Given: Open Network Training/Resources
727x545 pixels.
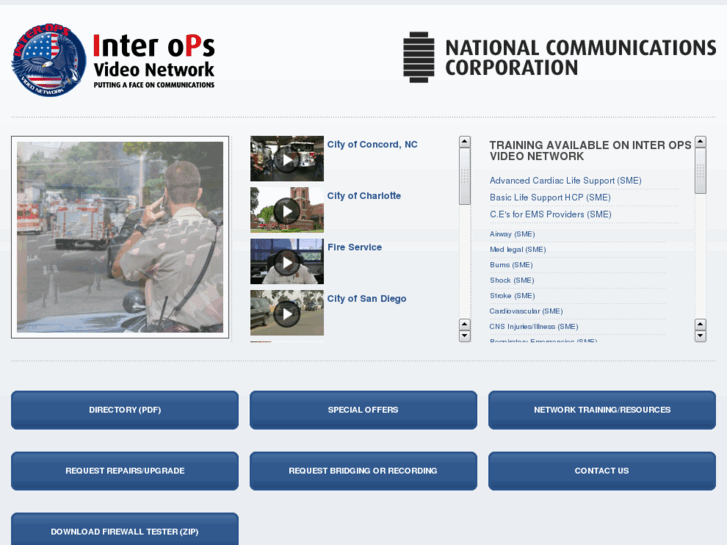Looking at the screenshot, I should tap(602, 410).
